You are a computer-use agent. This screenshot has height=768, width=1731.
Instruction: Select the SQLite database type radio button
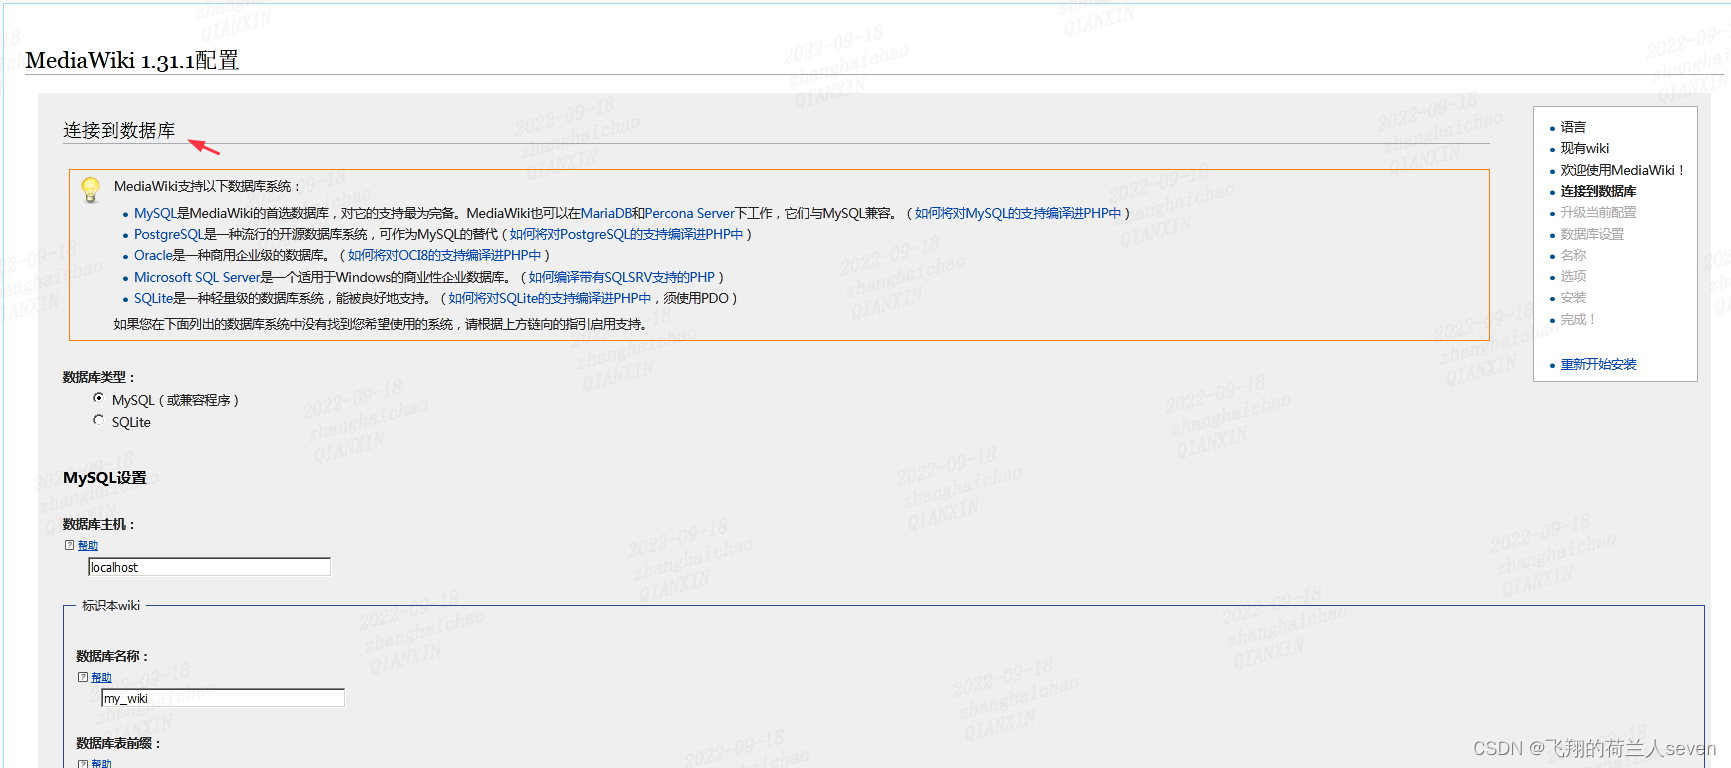click(x=98, y=420)
